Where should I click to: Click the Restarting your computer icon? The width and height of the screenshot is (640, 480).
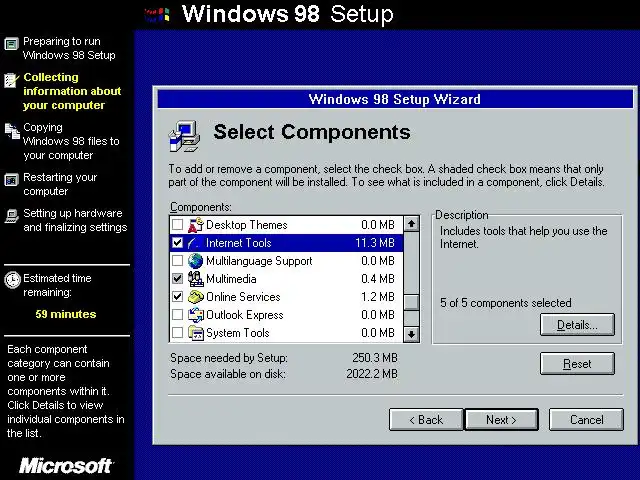[11, 180]
